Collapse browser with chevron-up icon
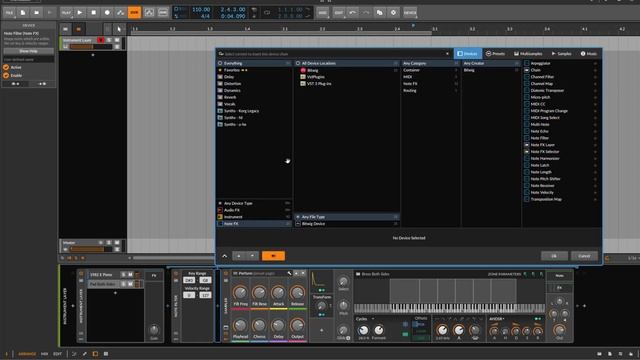This screenshot has width=640, height=360. click(x=224, y=256)
